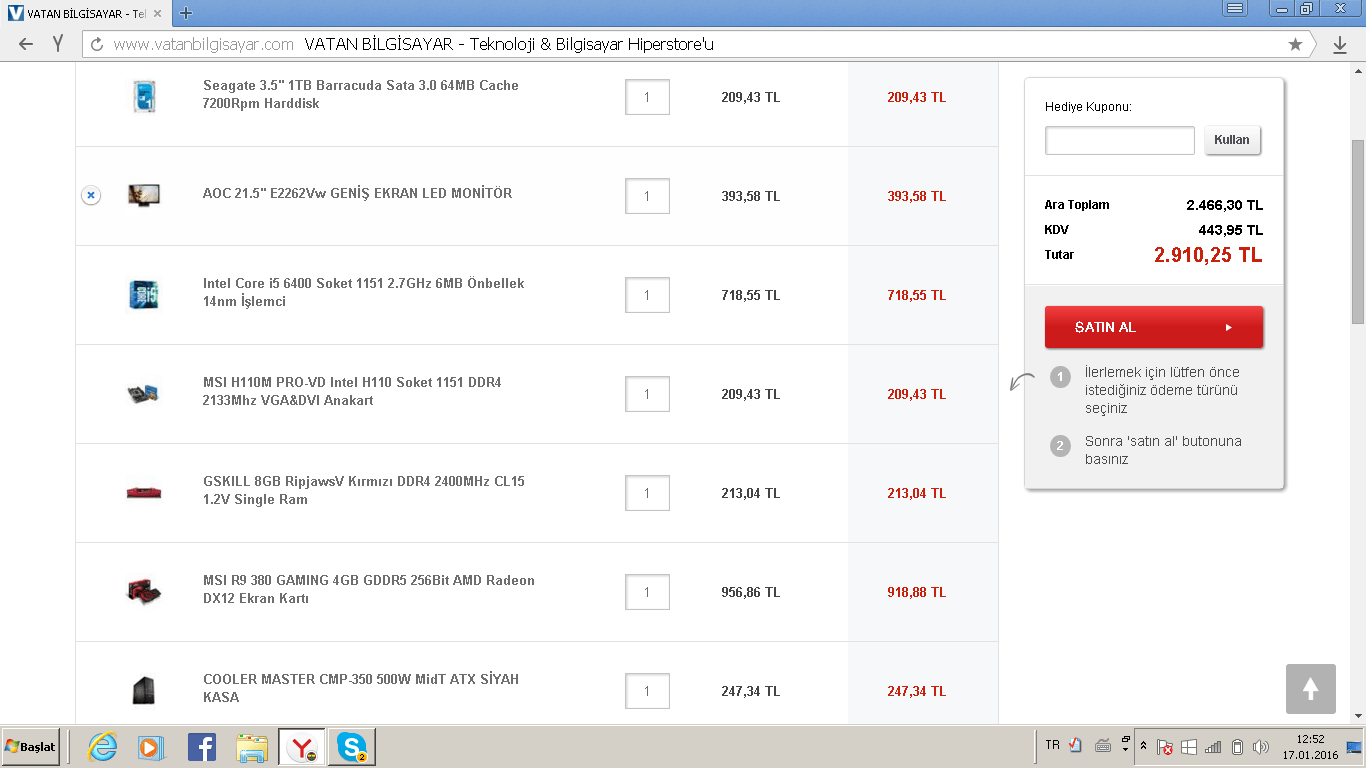Go back using the browser back arrow
Image resolution: width=1366 pixels, height=768 pixels.
coord(26,44)
